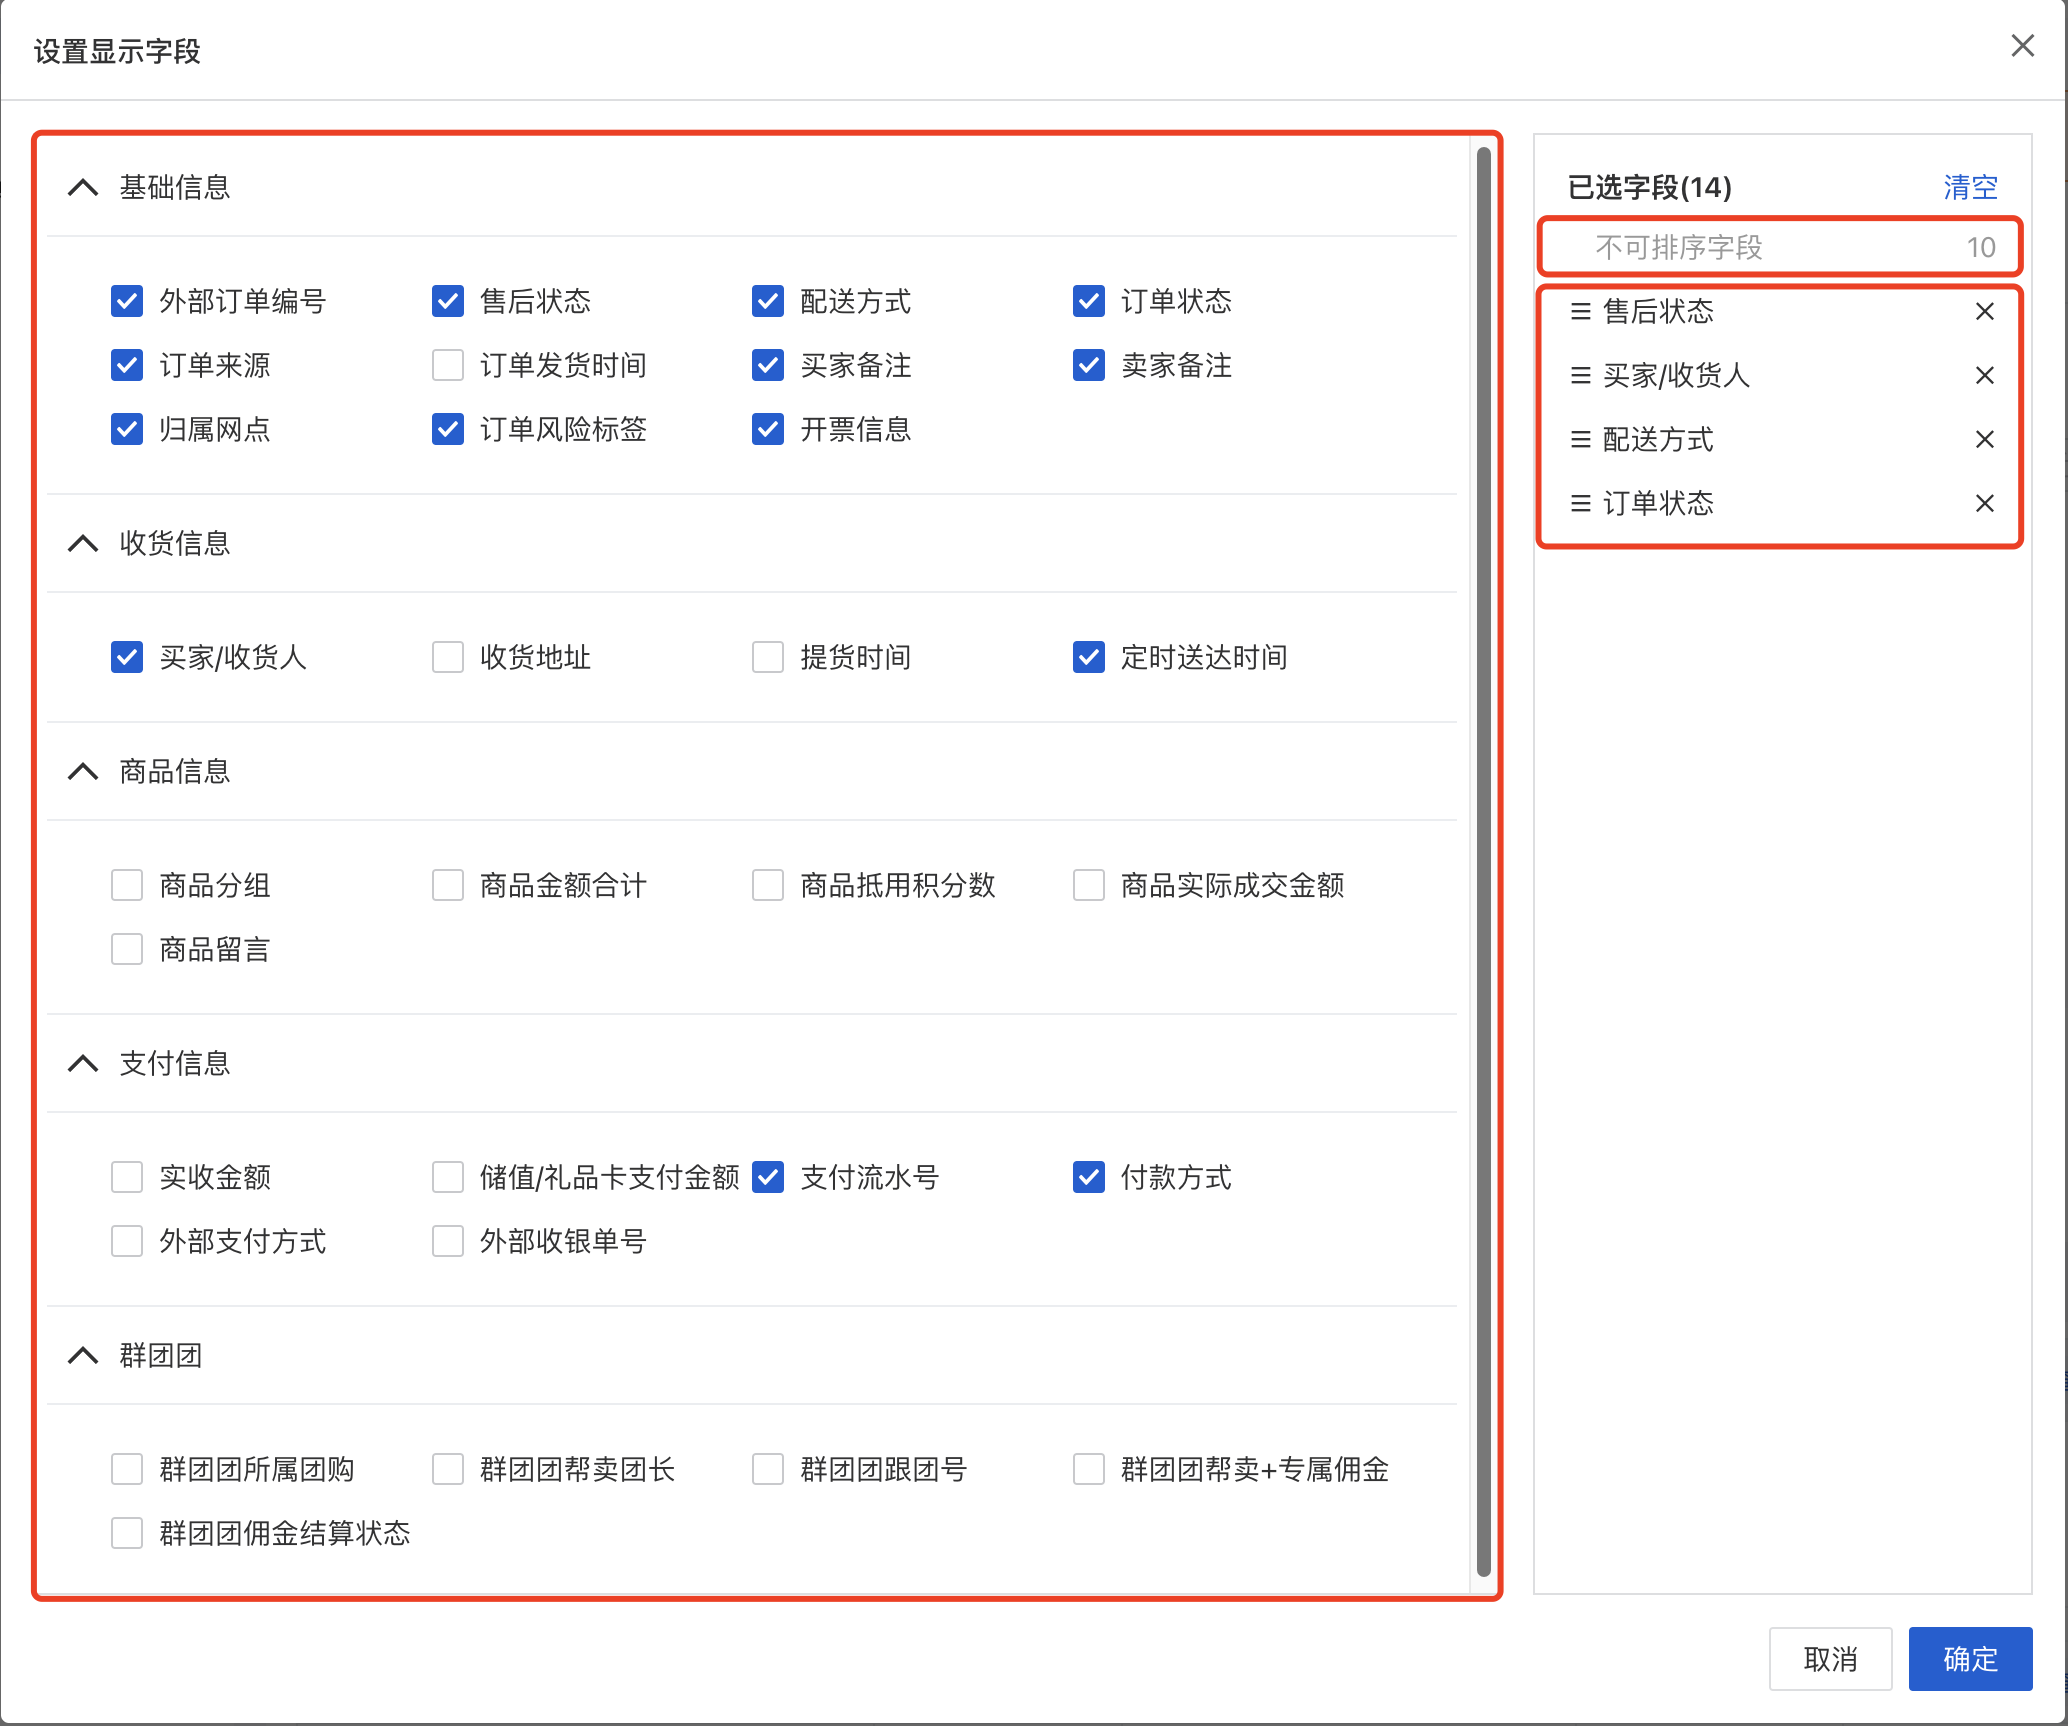This screenshot has height=1726, width=2068.
Task: Uncheck 归属网点 checkbox
Action: [x=127, y=429]
